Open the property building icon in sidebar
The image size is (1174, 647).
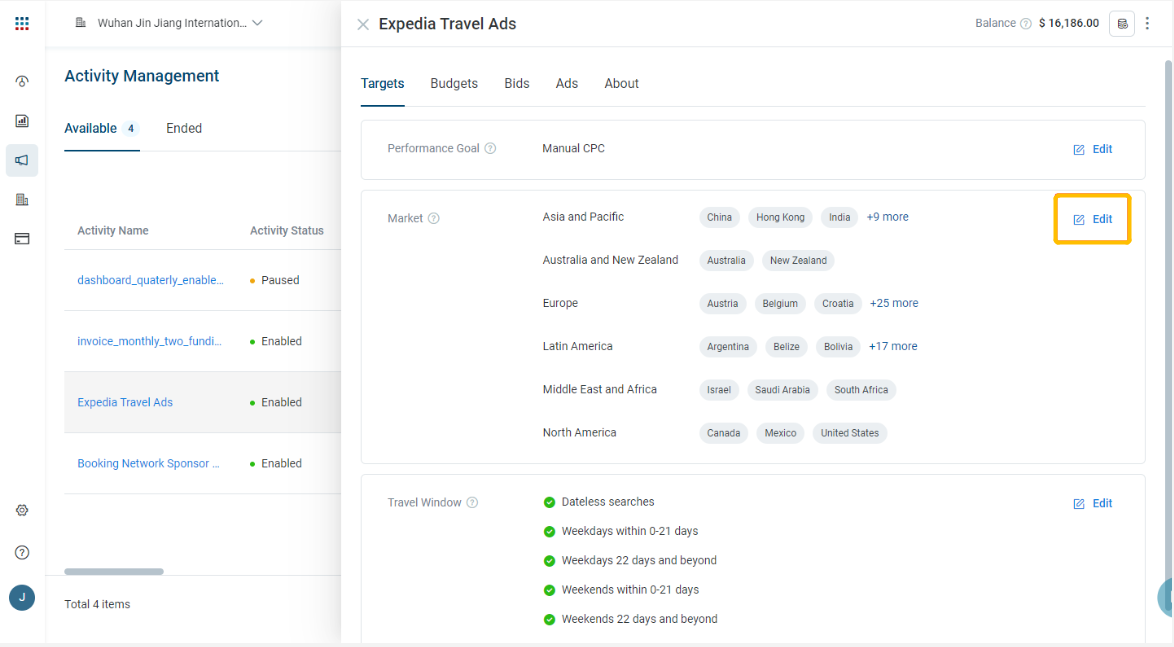click(x=22, y=199)
